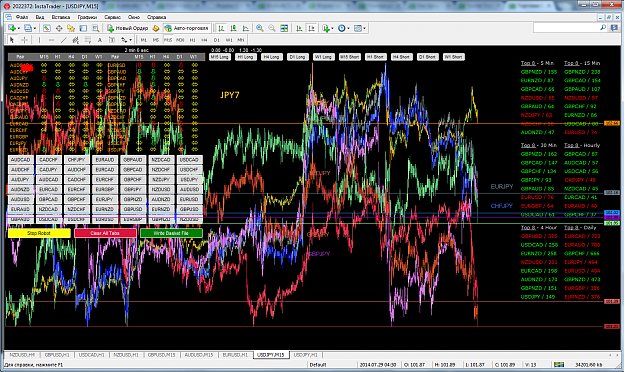Expand the arrows tool dropdown
The image size is (625, 372).
point(130,40)
